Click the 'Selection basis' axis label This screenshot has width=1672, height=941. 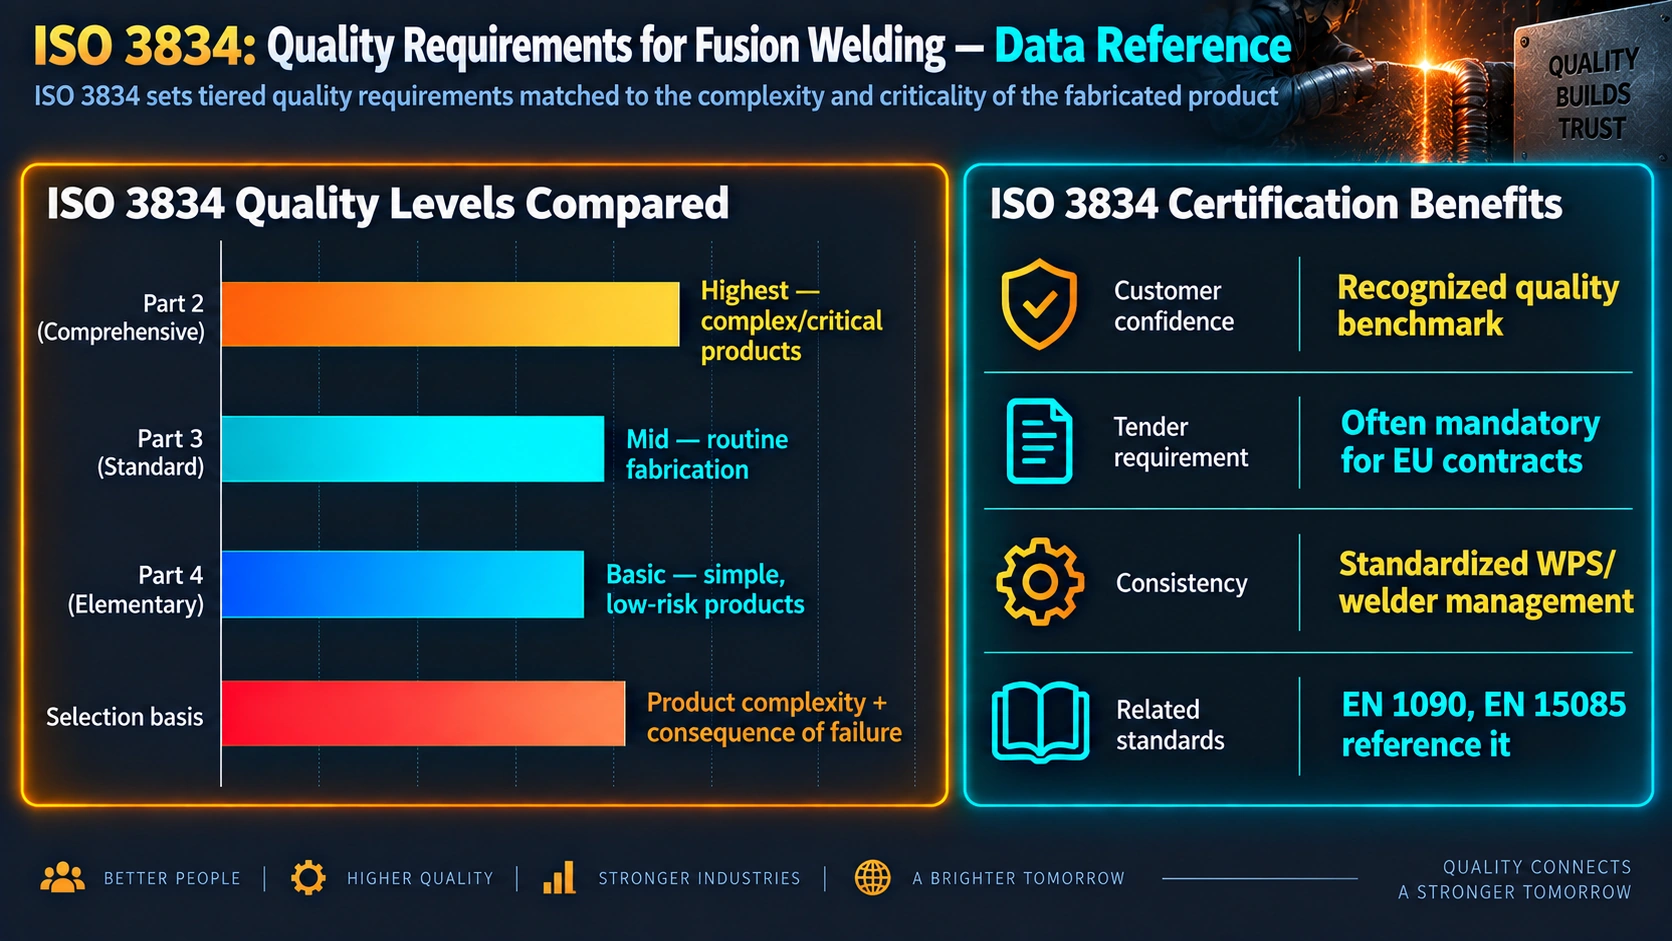point(125,717)
